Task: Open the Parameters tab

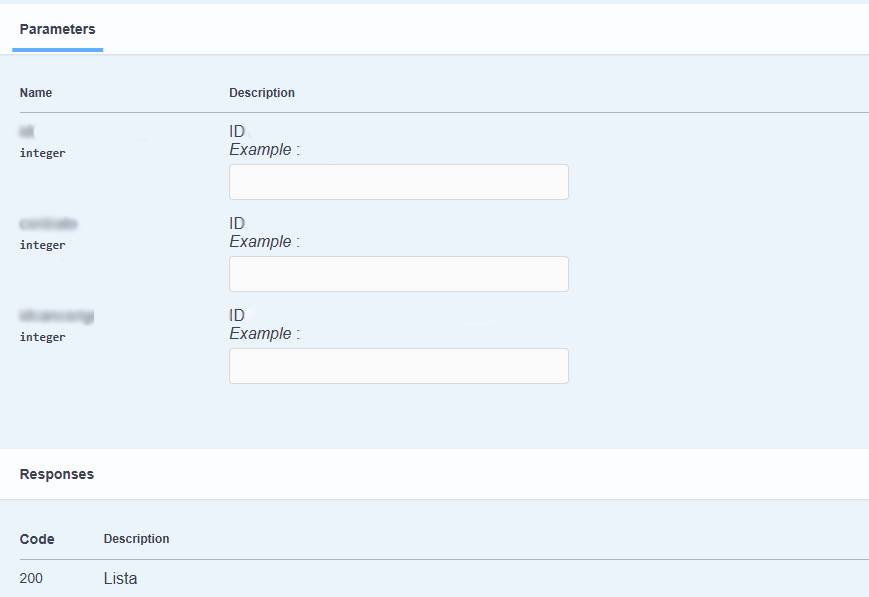Action: 57,29
